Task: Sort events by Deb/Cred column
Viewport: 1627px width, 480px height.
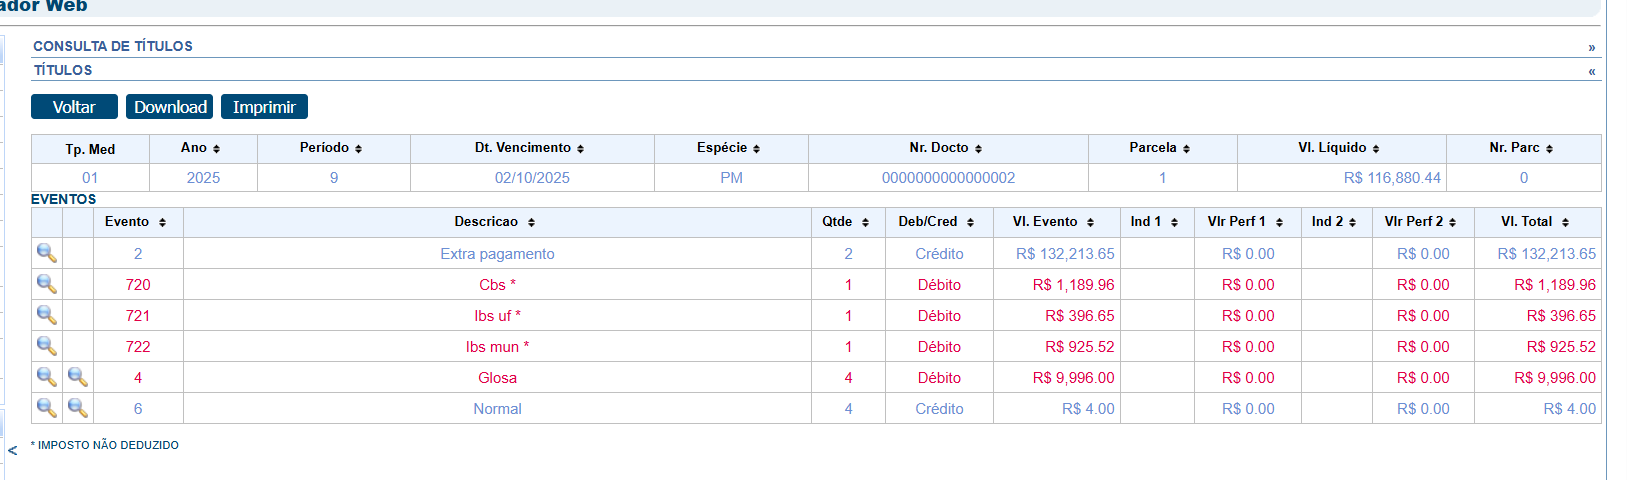Action: (970, 222)
